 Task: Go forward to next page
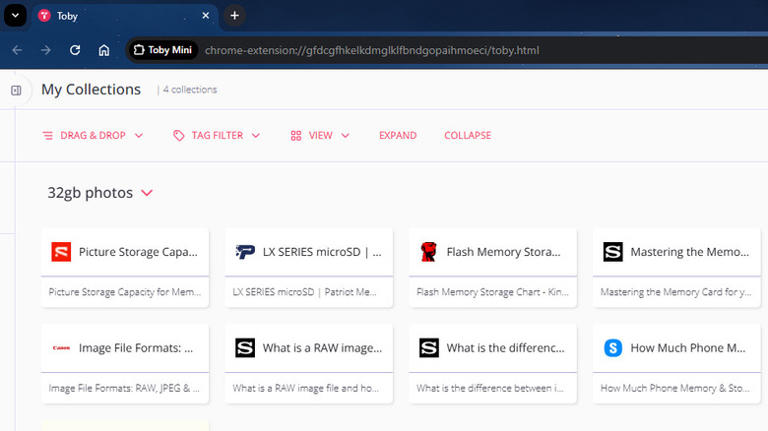point(46,50)
